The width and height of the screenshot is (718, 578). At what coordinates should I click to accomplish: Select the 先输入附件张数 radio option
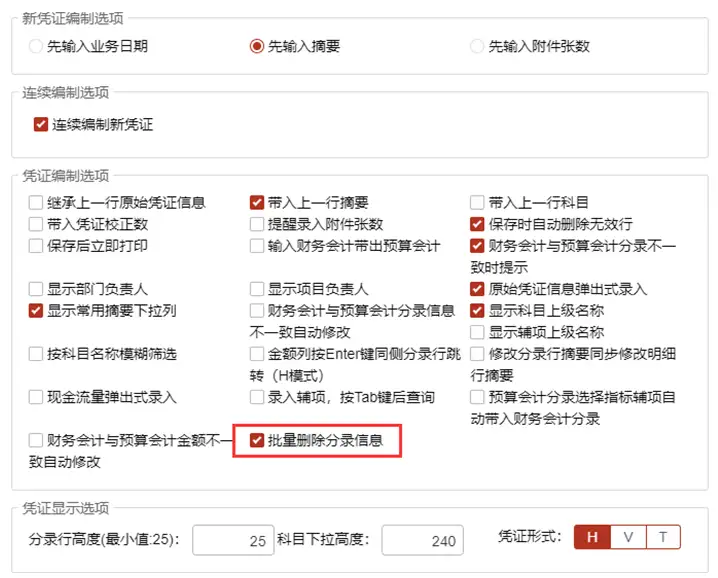click(x=477, y=46)
